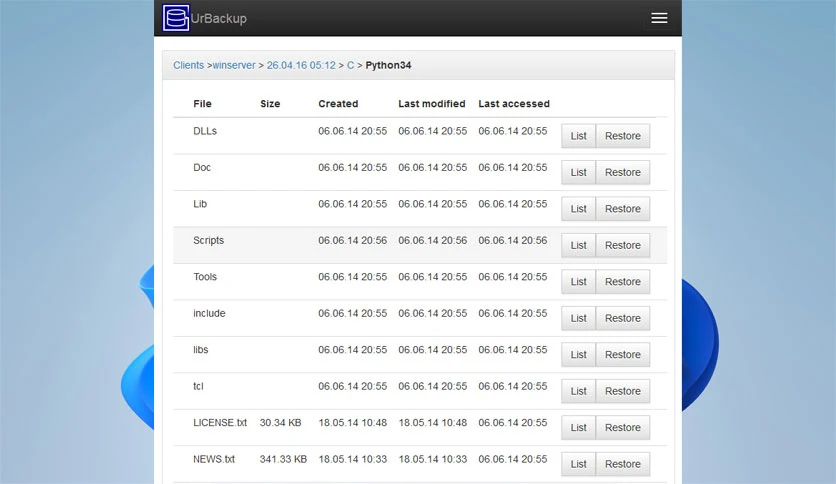Click the UrBackup title text
The width and height of the screenshot is (836, 484).
point(219,19)
